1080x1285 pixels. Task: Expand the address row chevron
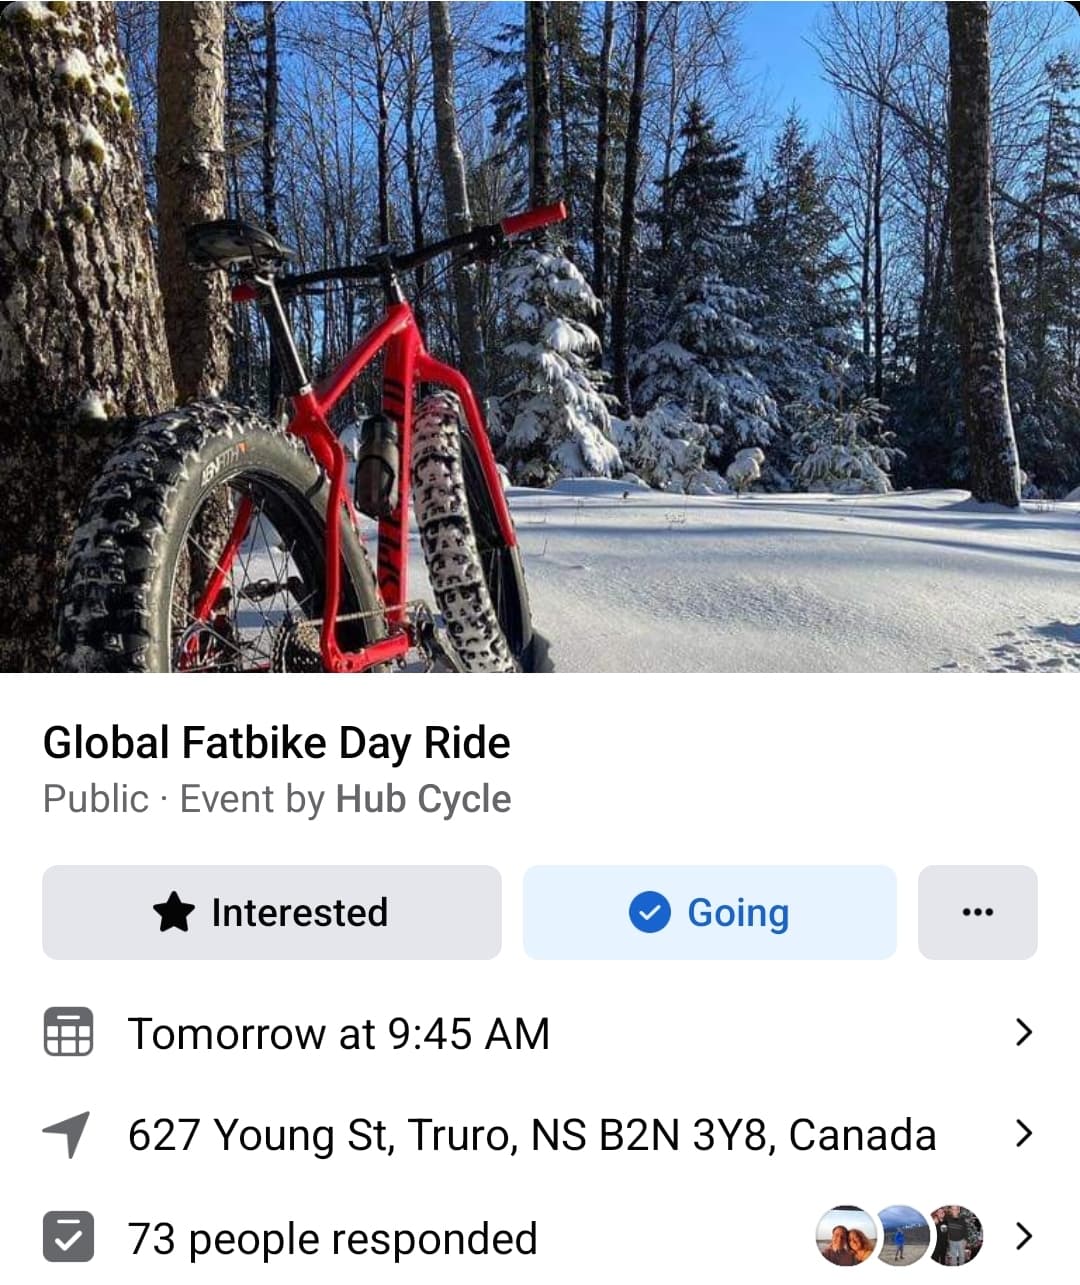coord(1023,1134)
